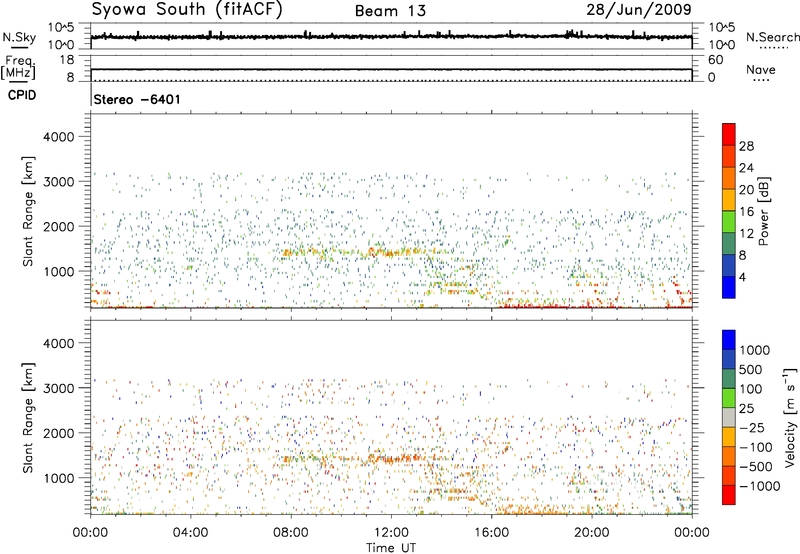
Task: Pick the light green 12–16 dB power colorbar segment
Action: 729,222
